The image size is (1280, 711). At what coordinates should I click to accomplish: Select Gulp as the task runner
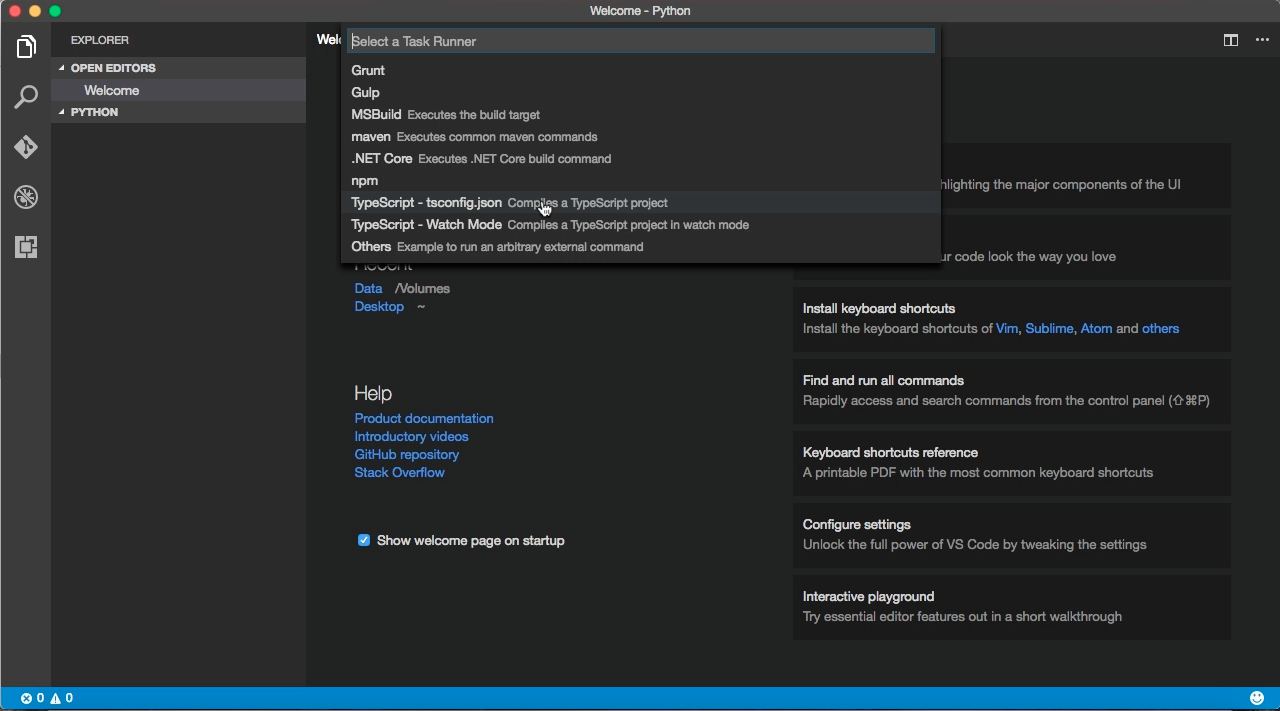pos(640,92)
